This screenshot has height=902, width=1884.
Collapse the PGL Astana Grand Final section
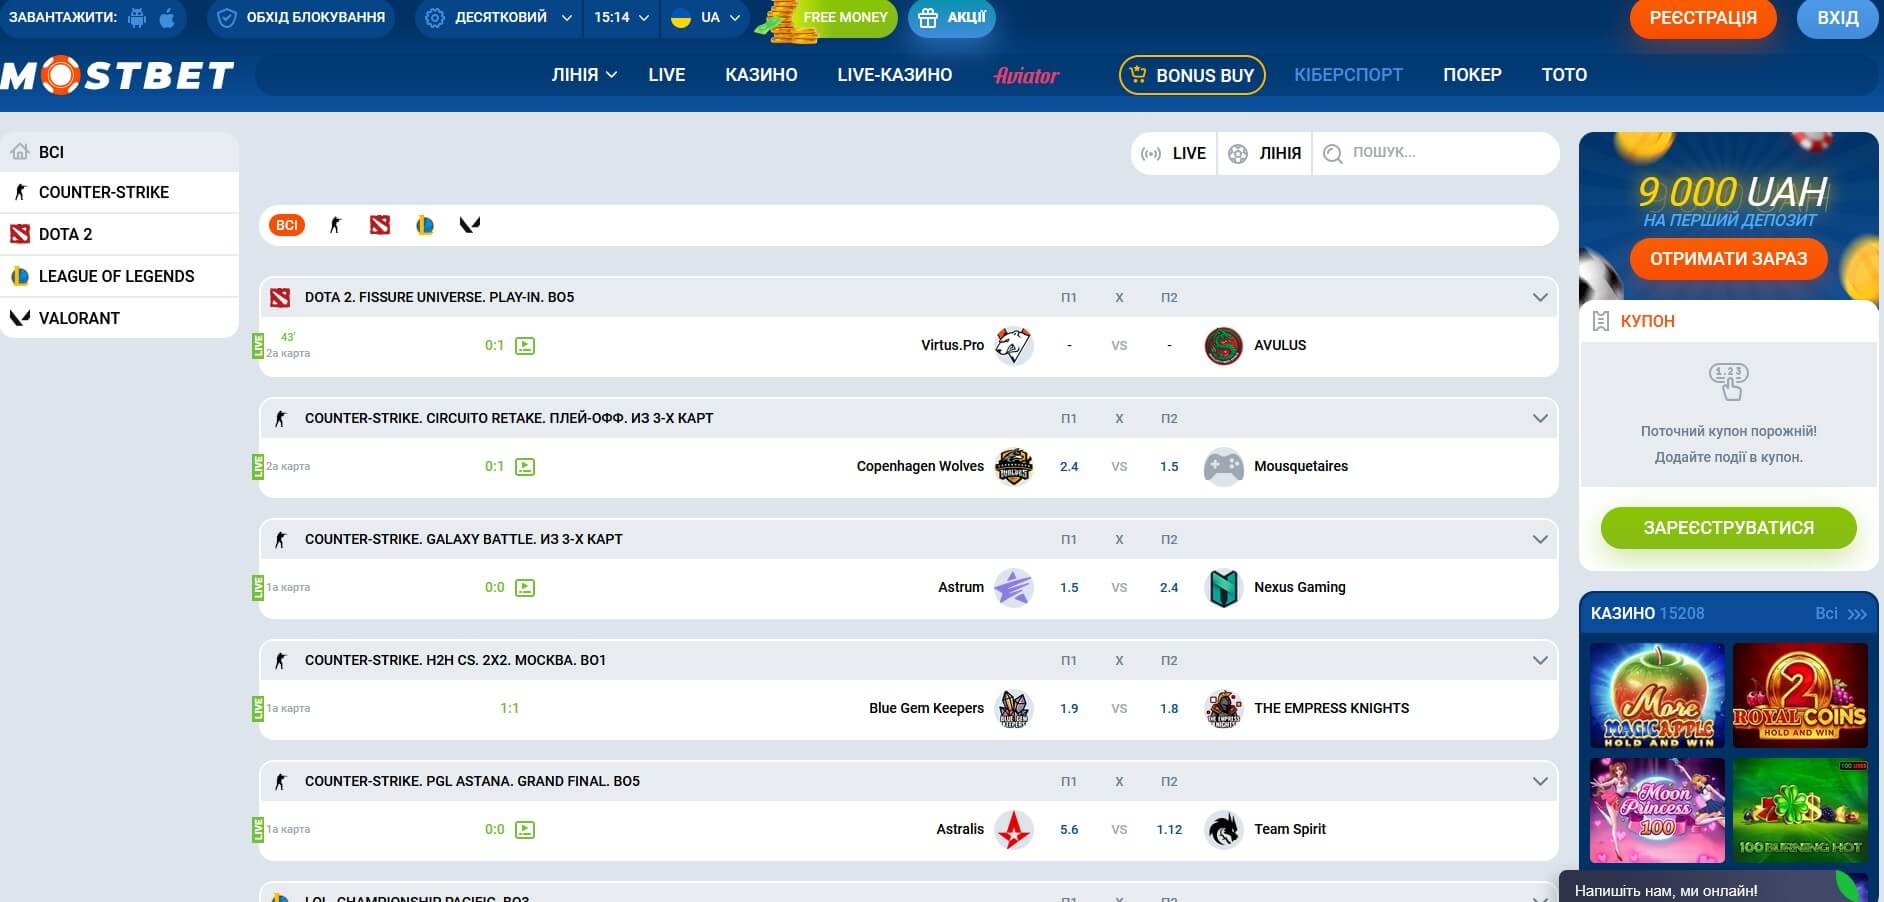coord(1540,781)
